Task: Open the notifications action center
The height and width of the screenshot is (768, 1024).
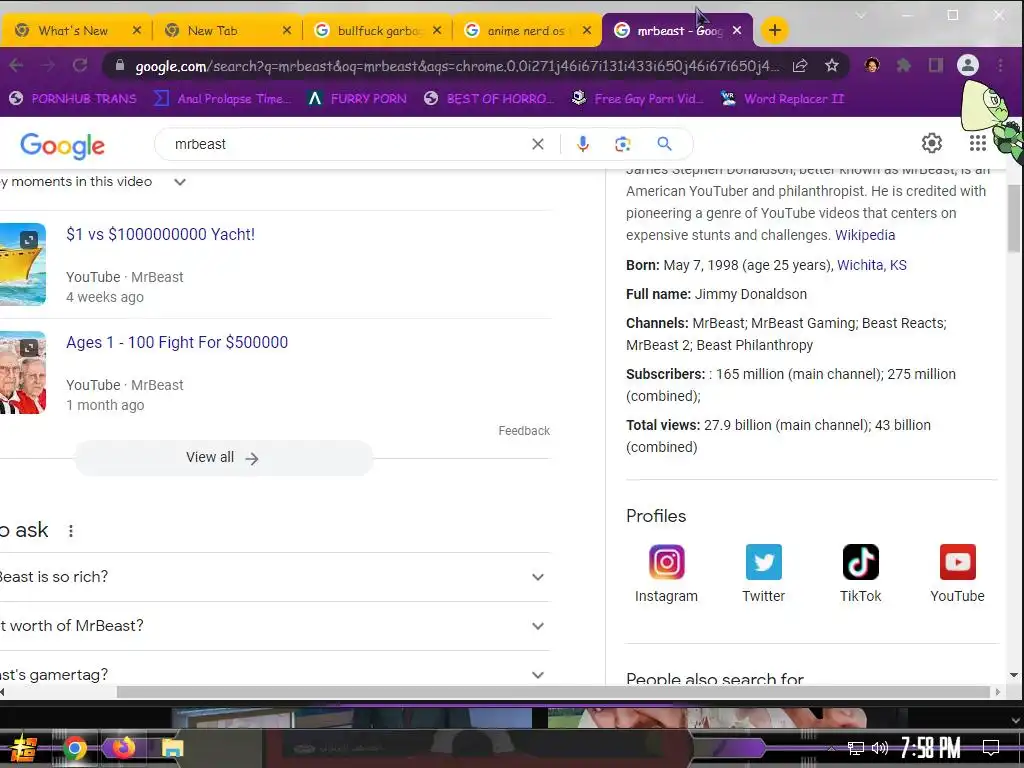Action: point(991,747)
